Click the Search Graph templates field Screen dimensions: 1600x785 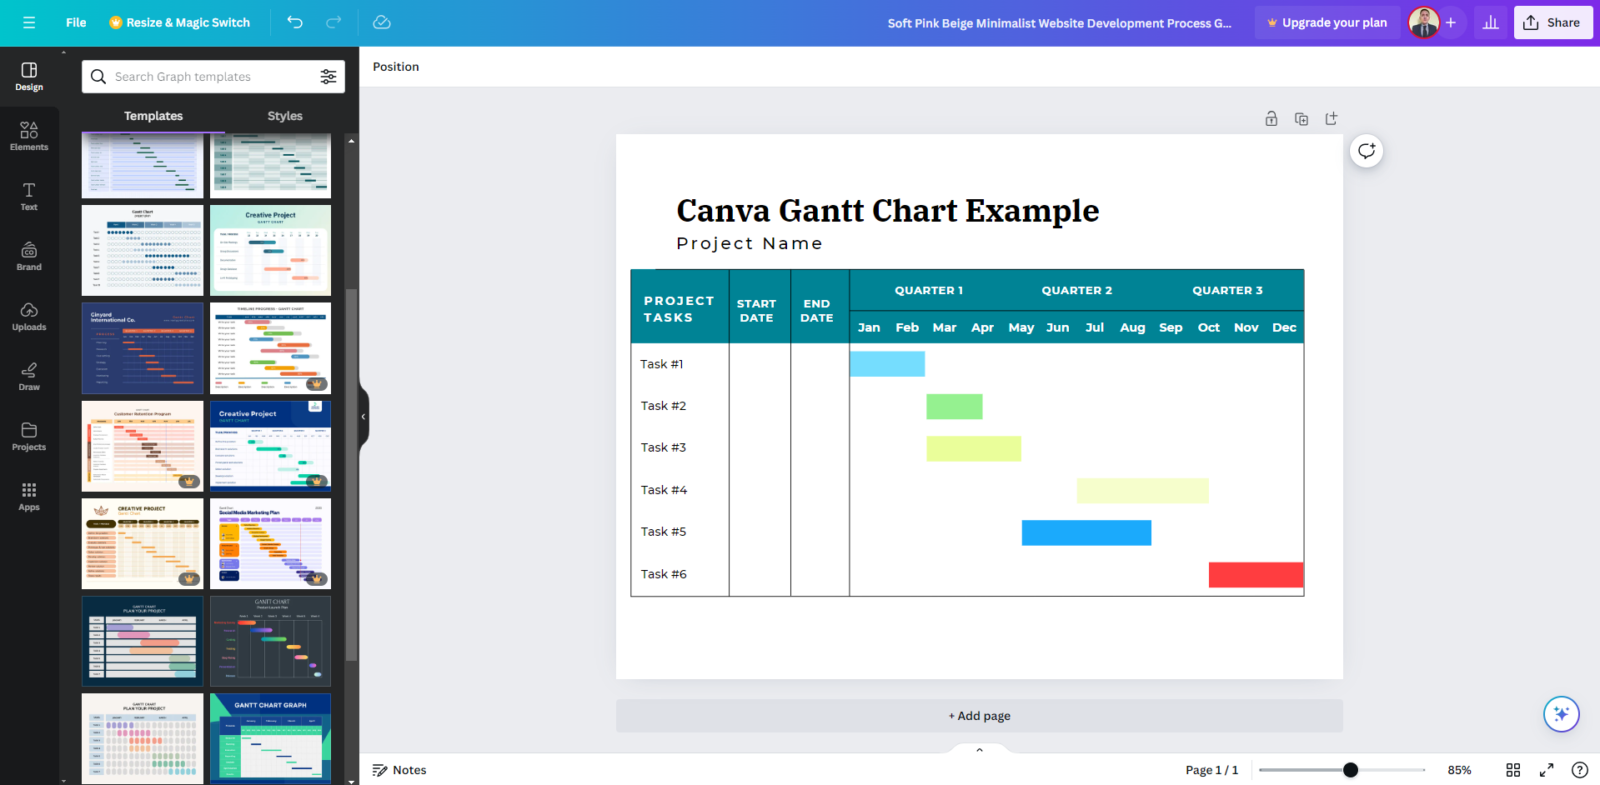coord(213,77)
